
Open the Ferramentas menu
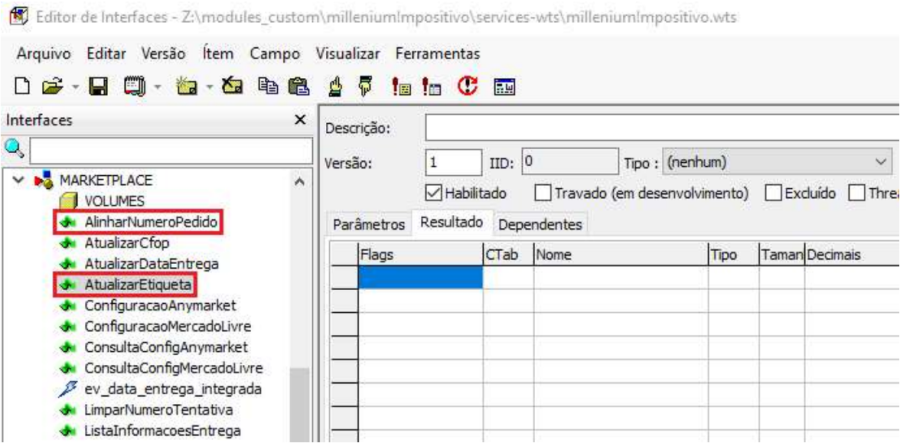click(x=437, y=54)
